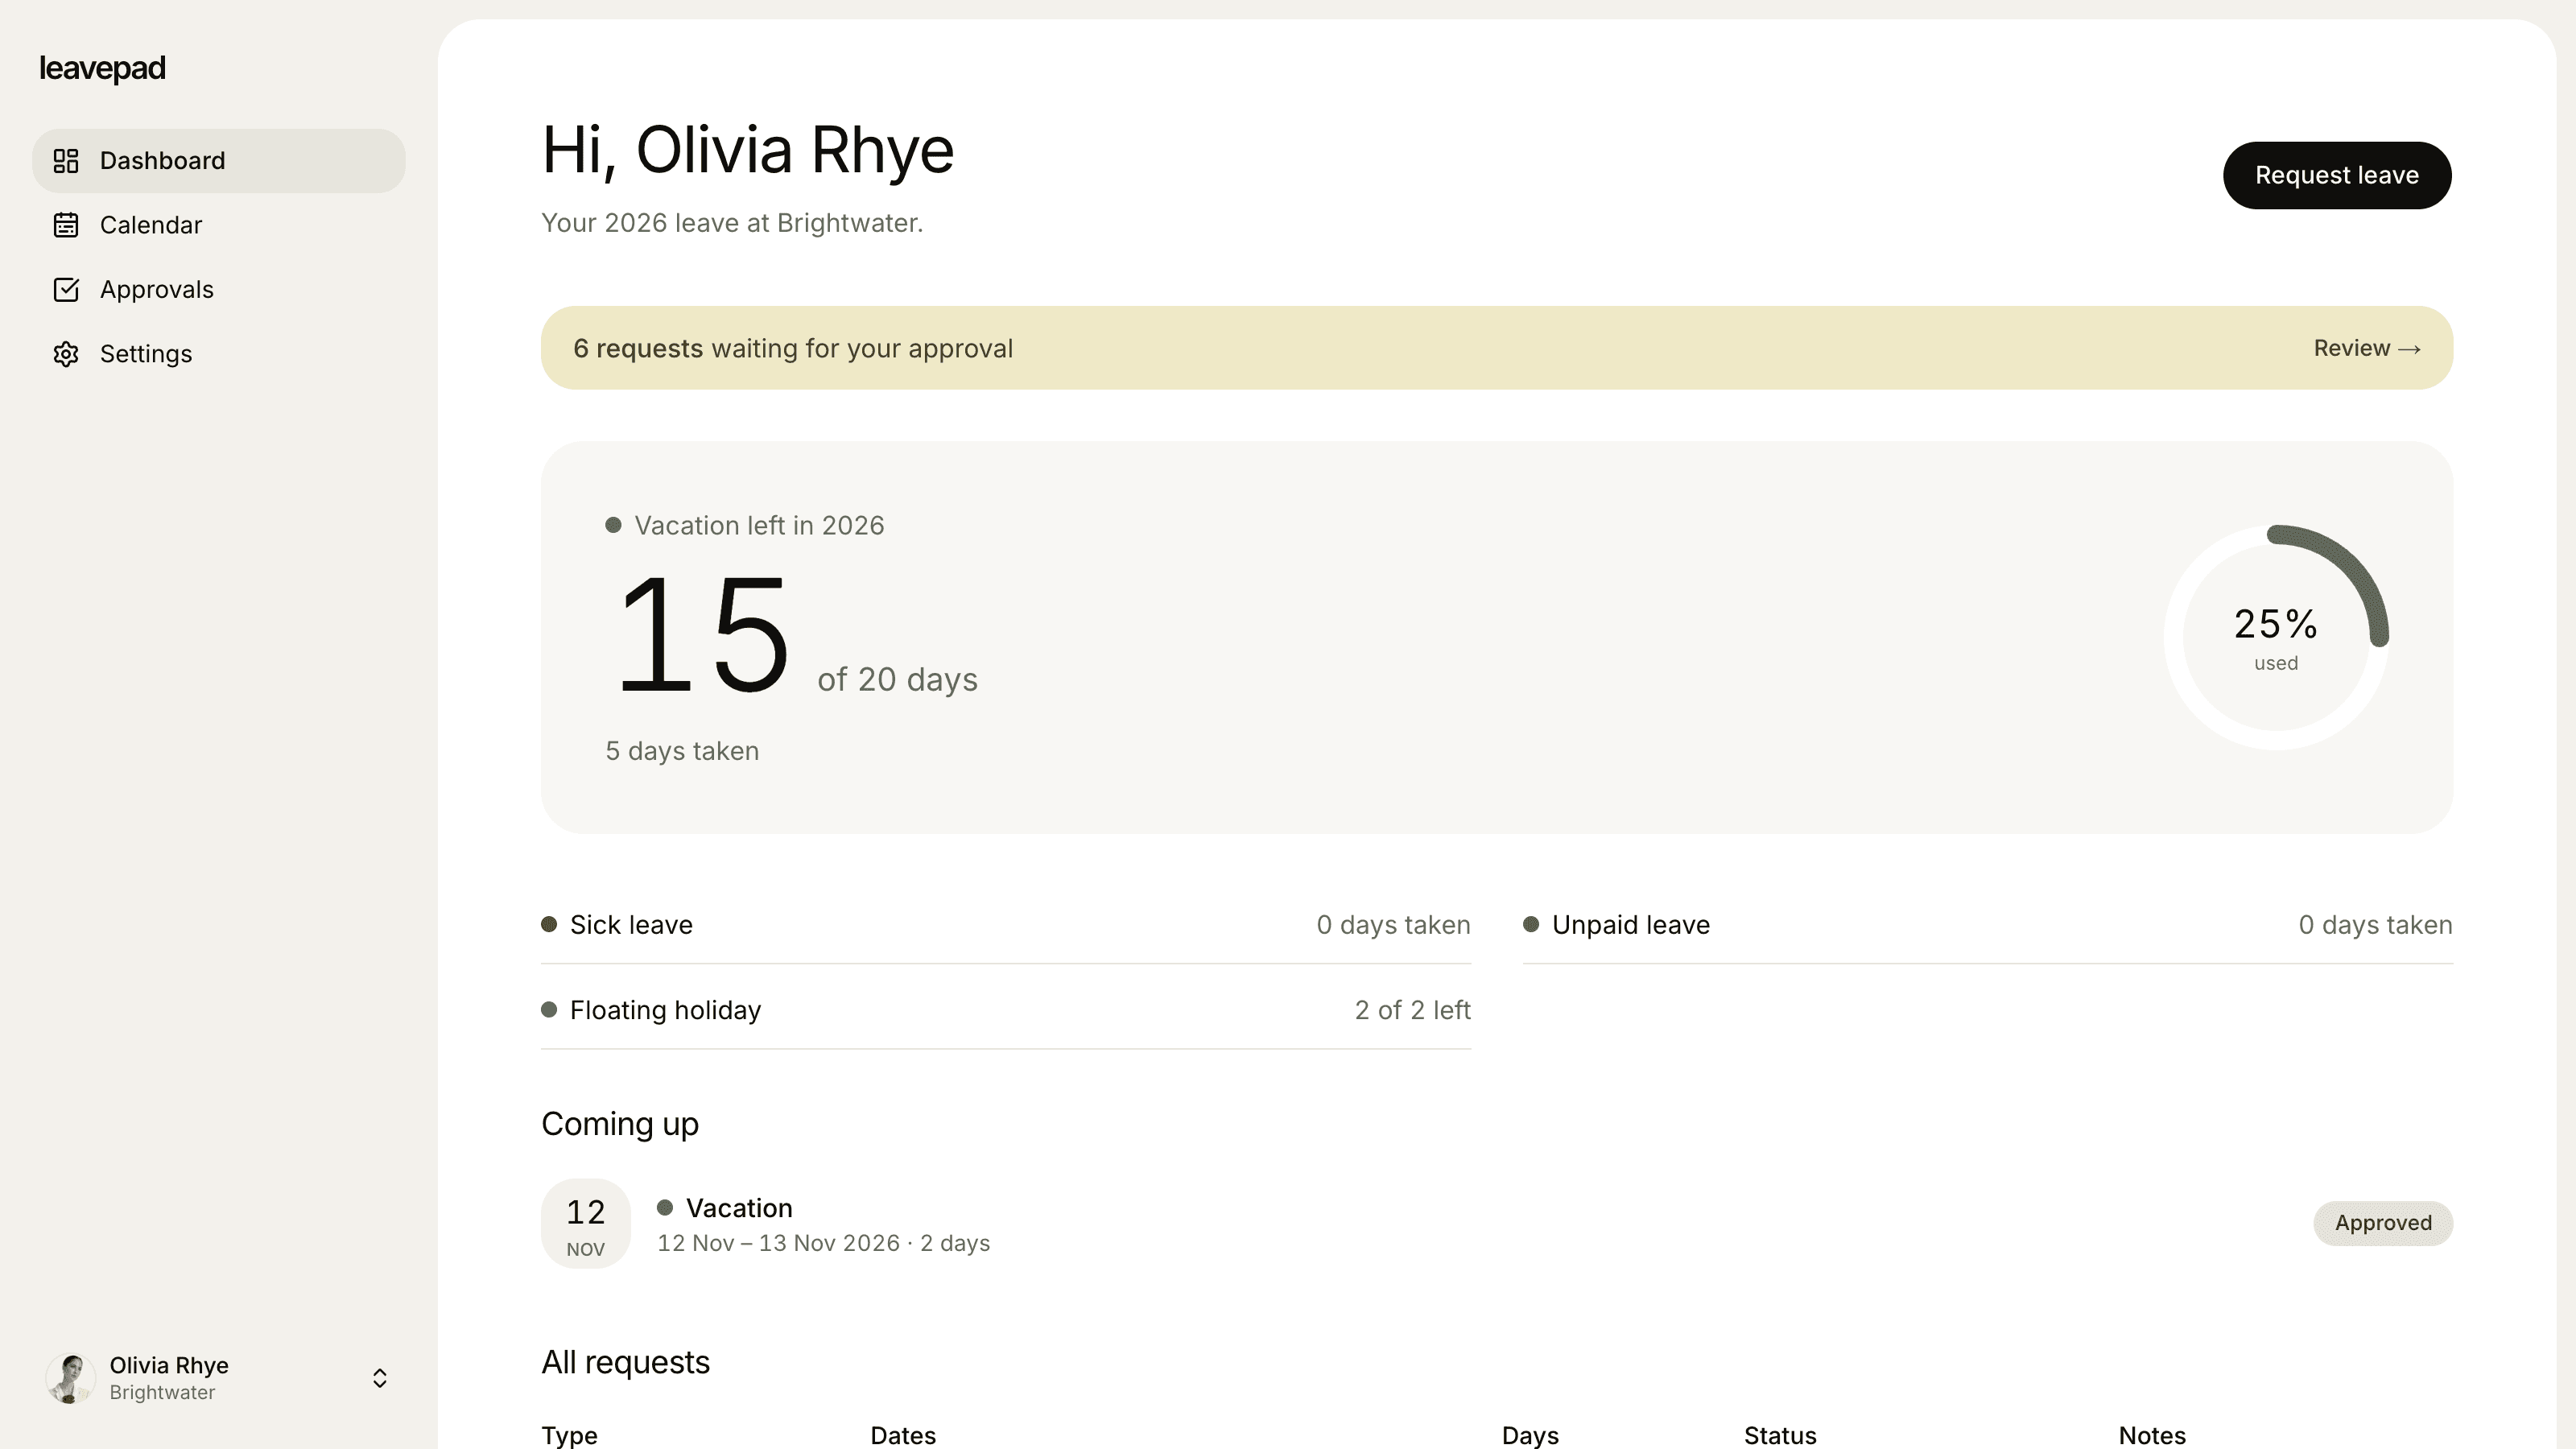Click the Coming up heading
Viewport: 2576px width, 1449px height.
(x=620, y=1124)
